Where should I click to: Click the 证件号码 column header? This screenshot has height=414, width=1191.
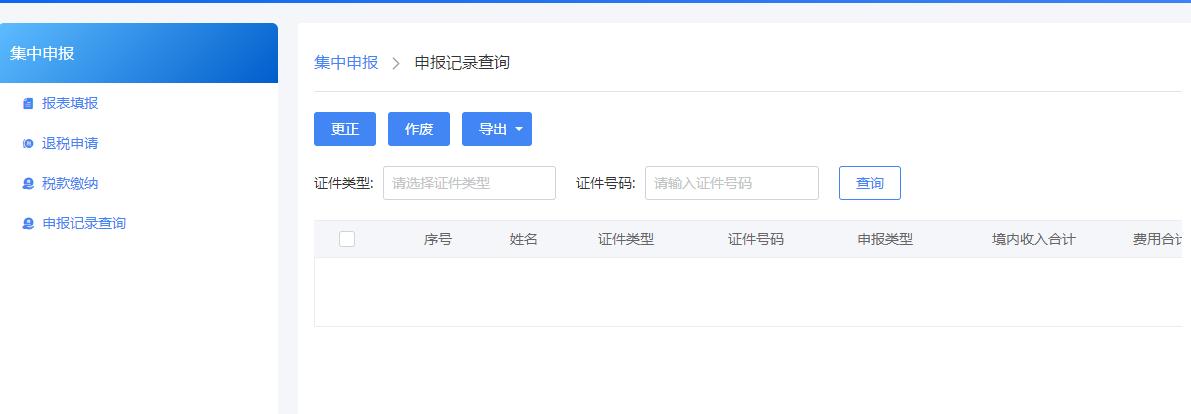coord(756,239)
